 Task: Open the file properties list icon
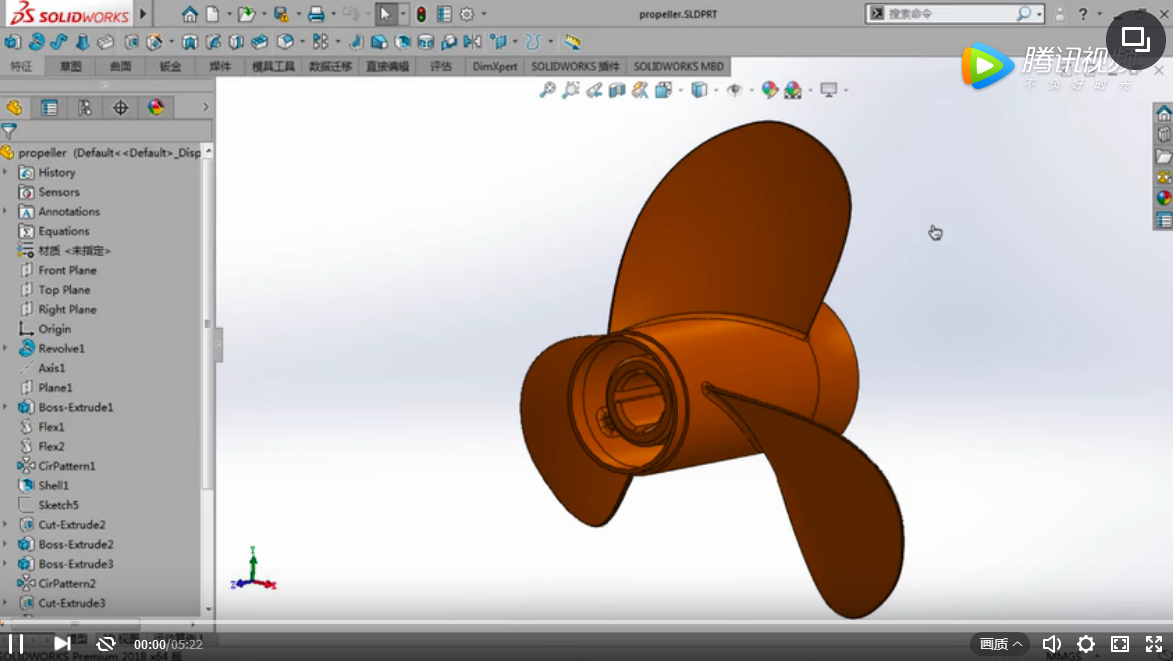pyautogui.click(x=444, y=14)
